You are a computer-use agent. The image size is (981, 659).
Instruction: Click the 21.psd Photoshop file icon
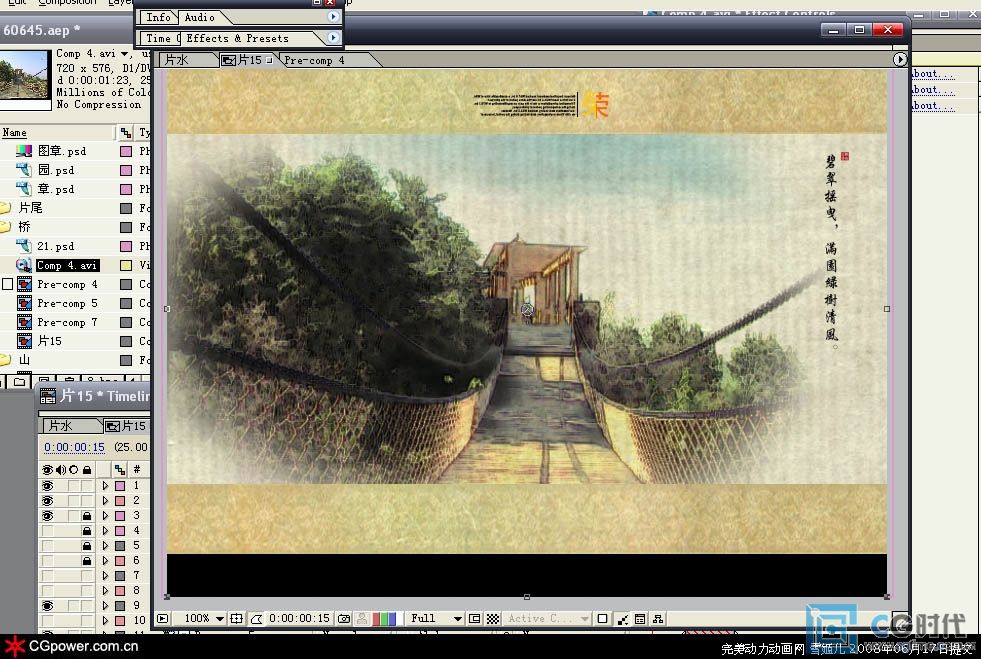click(x=24, y=246)
